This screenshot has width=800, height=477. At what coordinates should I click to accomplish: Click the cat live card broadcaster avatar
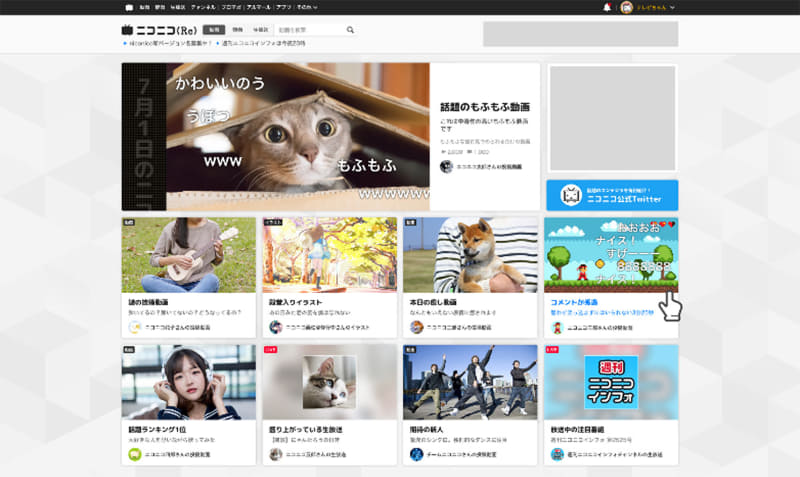[276, 454]
